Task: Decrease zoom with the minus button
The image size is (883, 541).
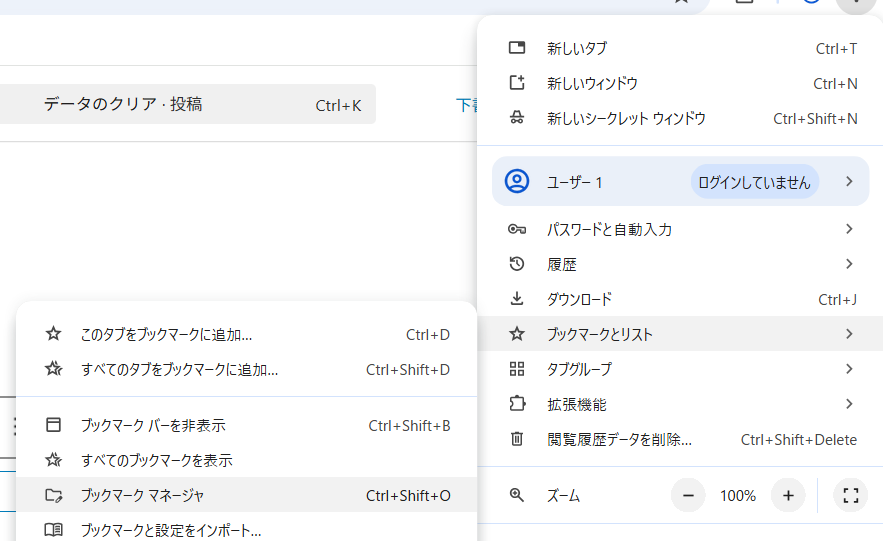Action: click(688, 495)
